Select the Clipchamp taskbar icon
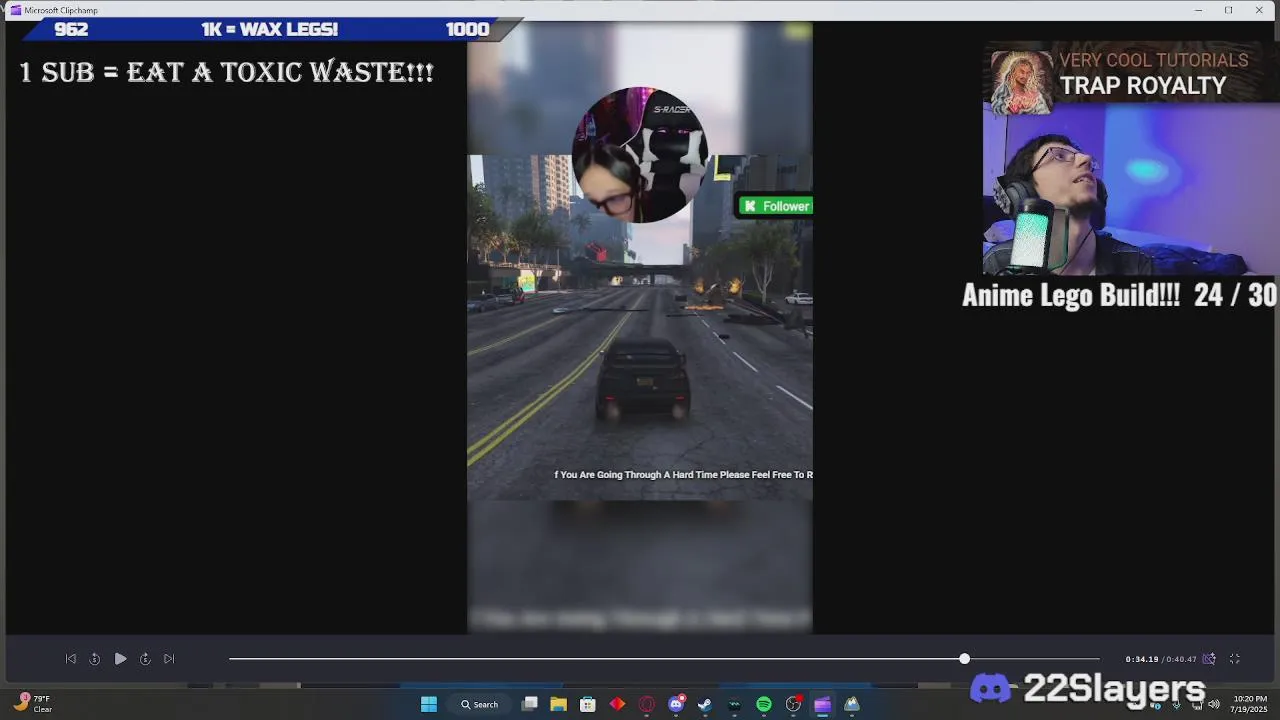The image size is (1280, 720). pyautogui.click(x=823, y=704)
